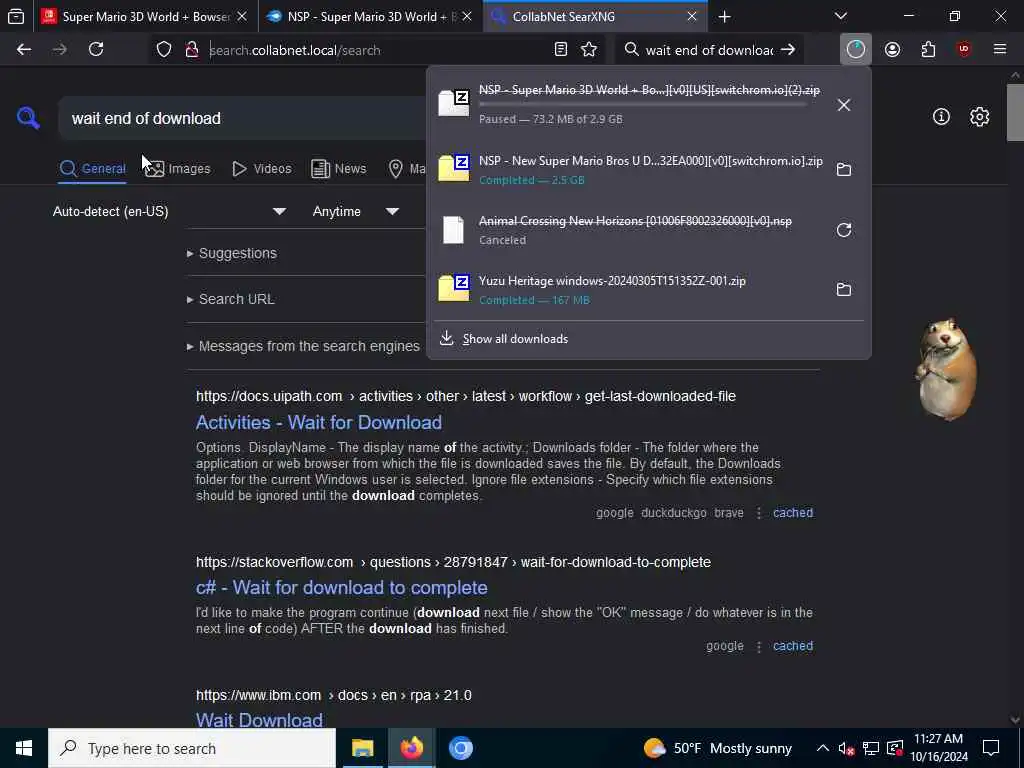Reload the current page

coord(96,50)
